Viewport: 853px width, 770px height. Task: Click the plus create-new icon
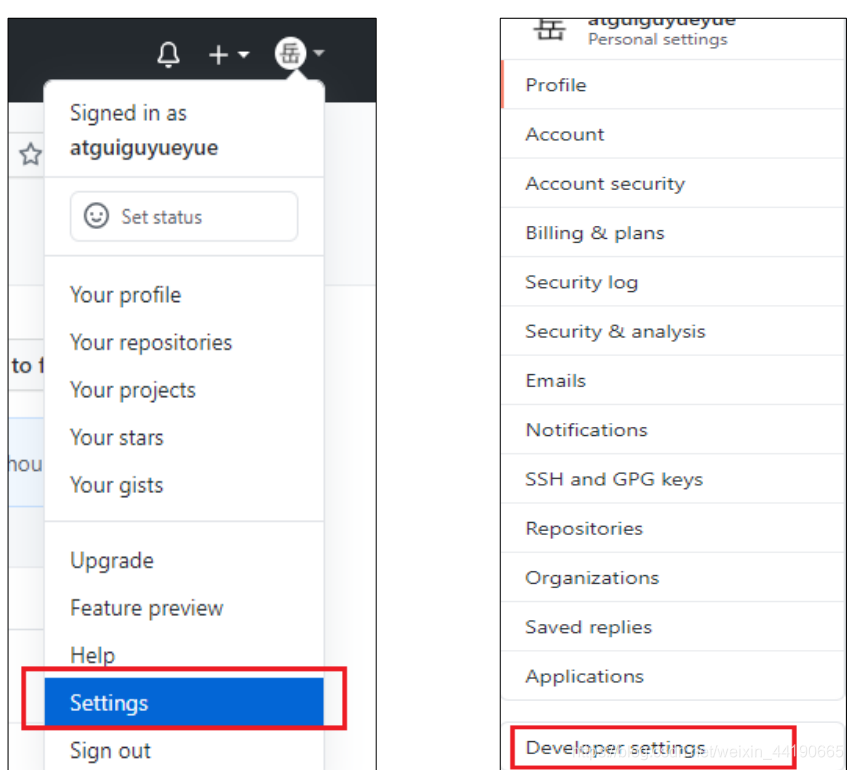click(x=218, y=54)
